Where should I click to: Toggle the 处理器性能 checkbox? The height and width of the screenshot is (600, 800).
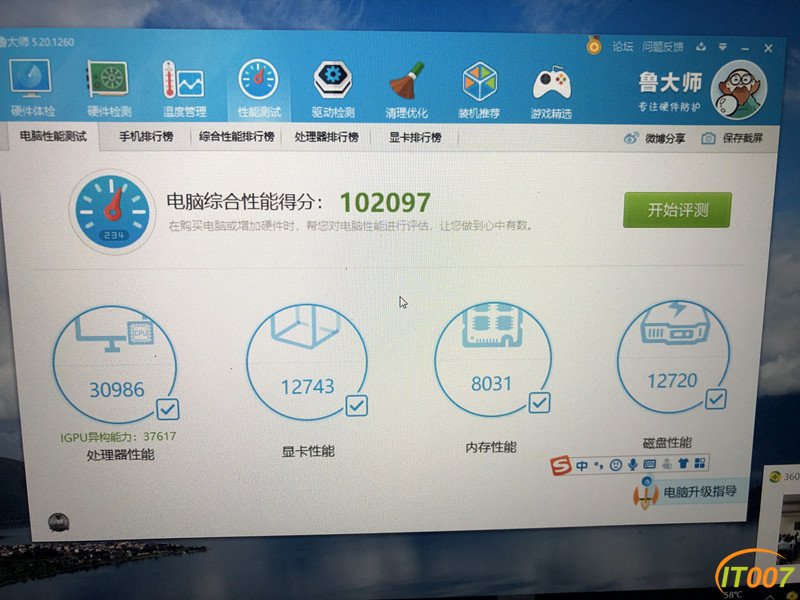click(168, 409)
